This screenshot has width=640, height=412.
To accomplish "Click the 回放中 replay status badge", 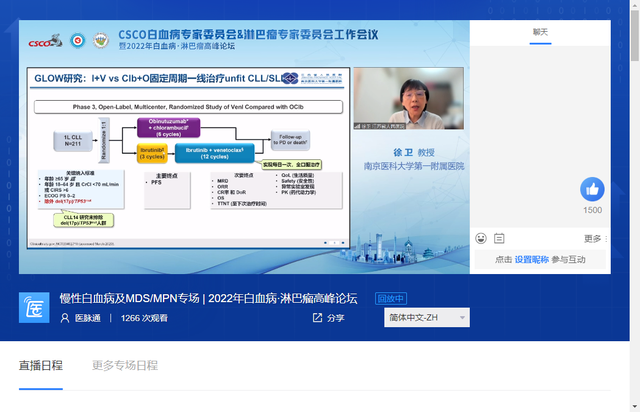I will point(390,298).
